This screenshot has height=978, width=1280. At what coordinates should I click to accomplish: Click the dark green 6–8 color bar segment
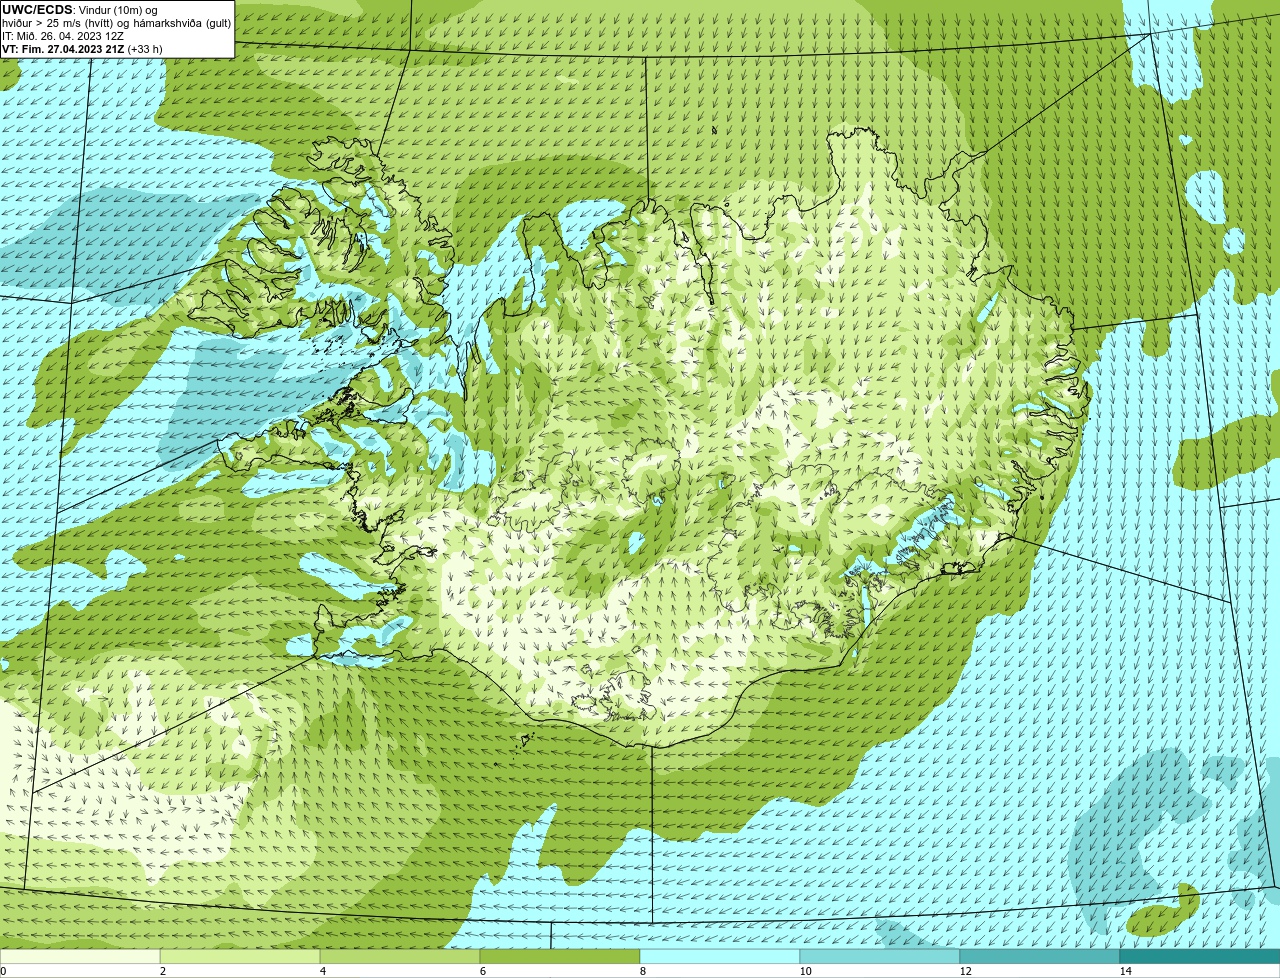point(560,956)
